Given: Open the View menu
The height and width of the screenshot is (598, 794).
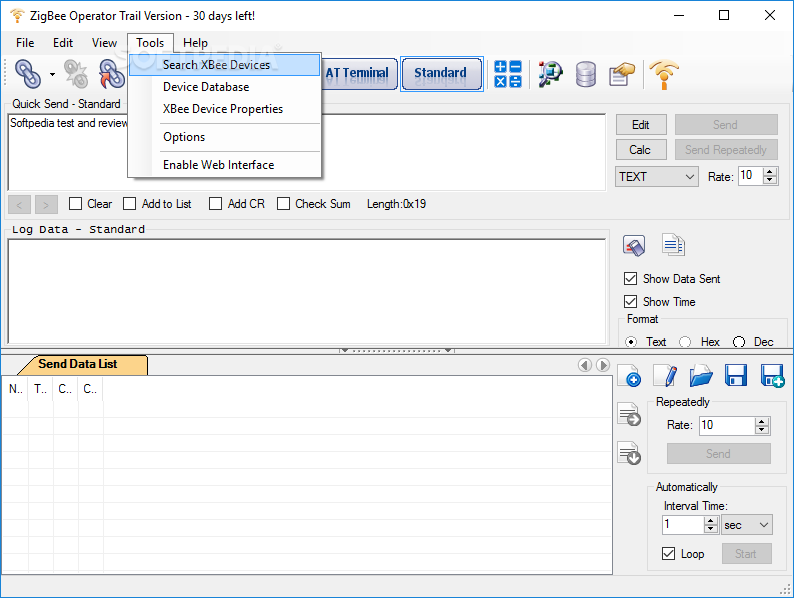Looking at the screenshot, I should pyautogui.click(x=104, y=43).
